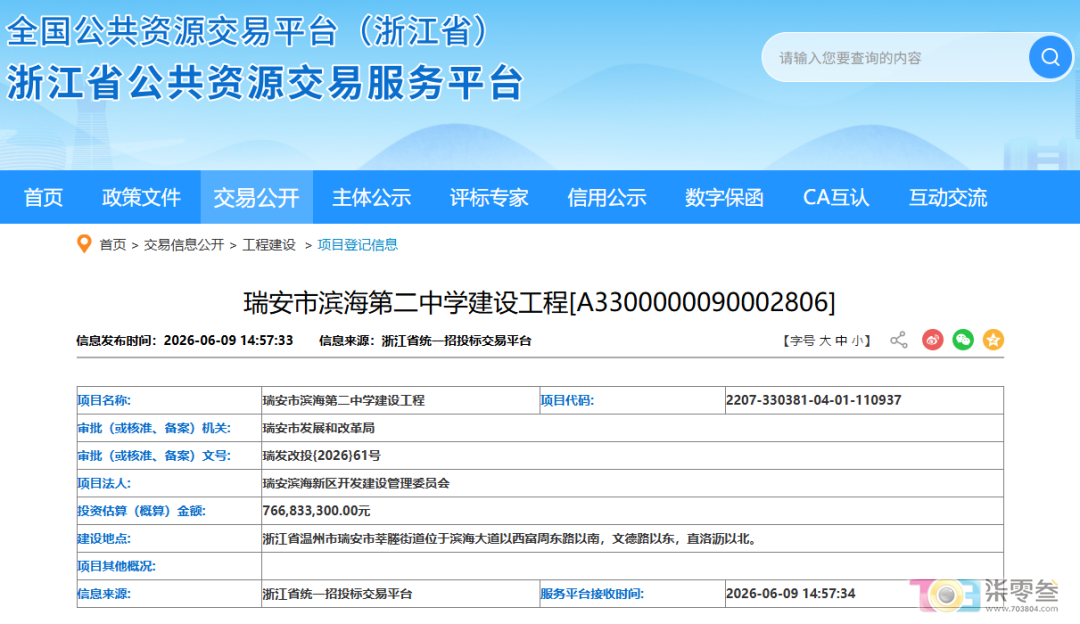Image resolution: width=1080 pixels, height=624 pixels.
Task: Select the 交易公开 navigation tab
Action: coord(256,198)
